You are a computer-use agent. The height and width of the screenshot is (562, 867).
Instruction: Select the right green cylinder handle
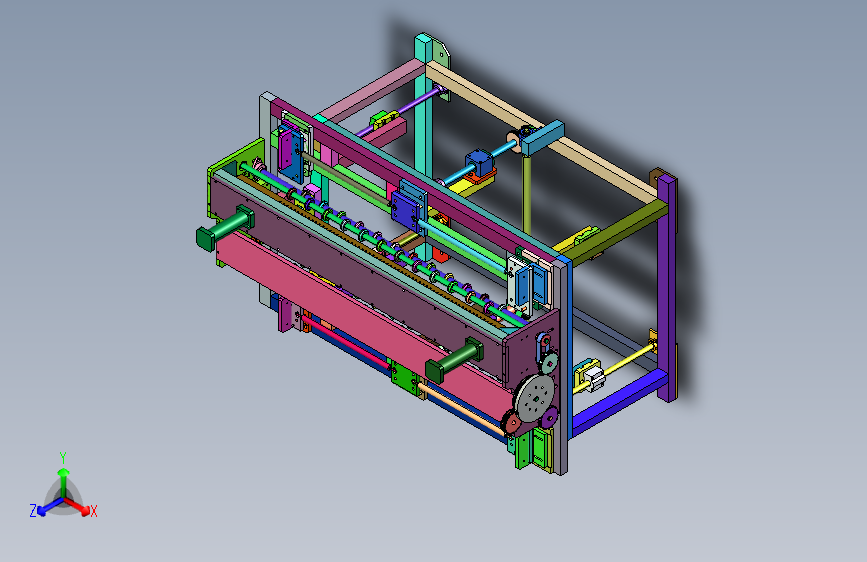tap(454, 360)
